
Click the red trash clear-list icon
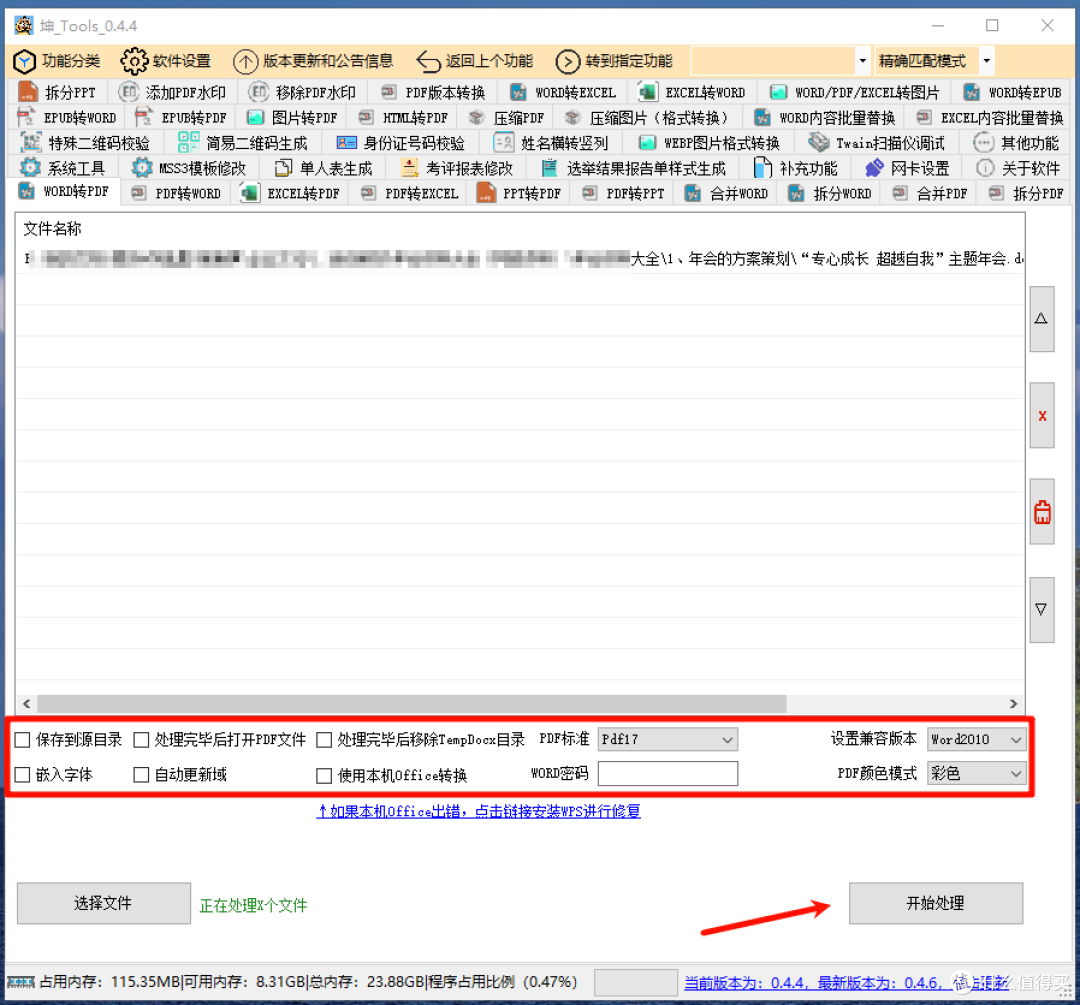pyautogui.click(x=1041, y=512)
